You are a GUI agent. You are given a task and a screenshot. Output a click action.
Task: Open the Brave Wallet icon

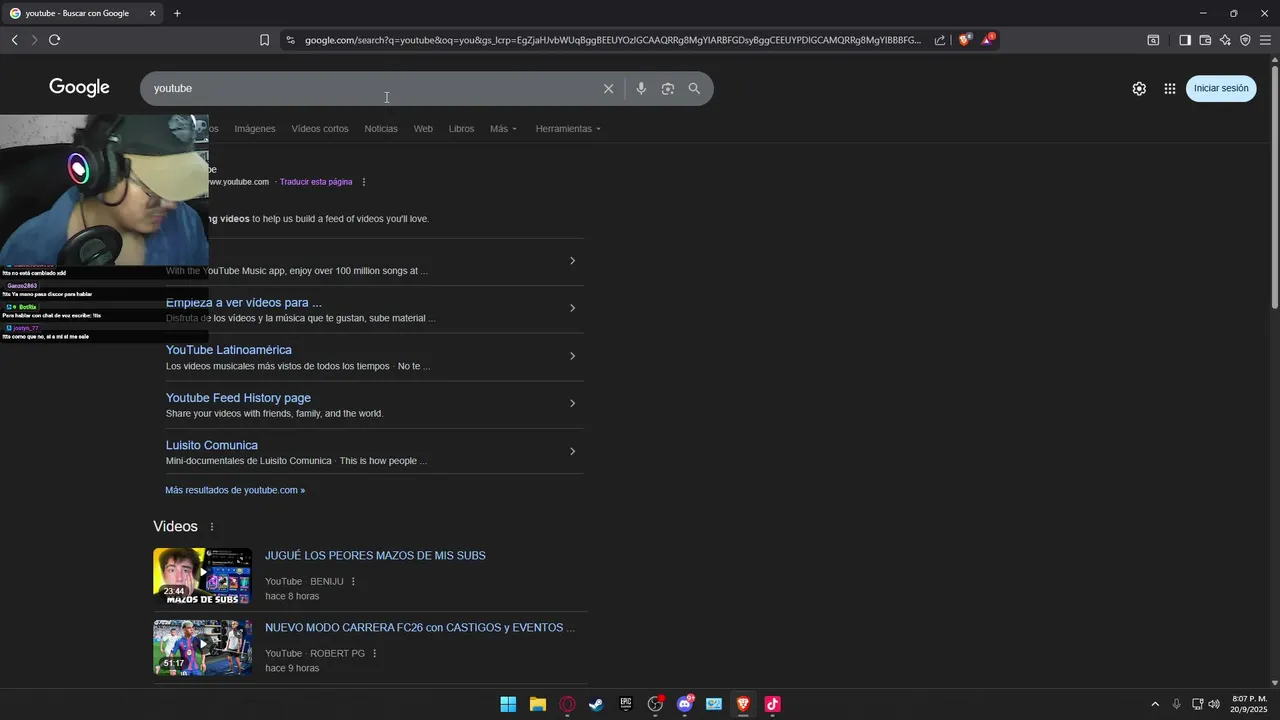click(x=1205, y=40)
